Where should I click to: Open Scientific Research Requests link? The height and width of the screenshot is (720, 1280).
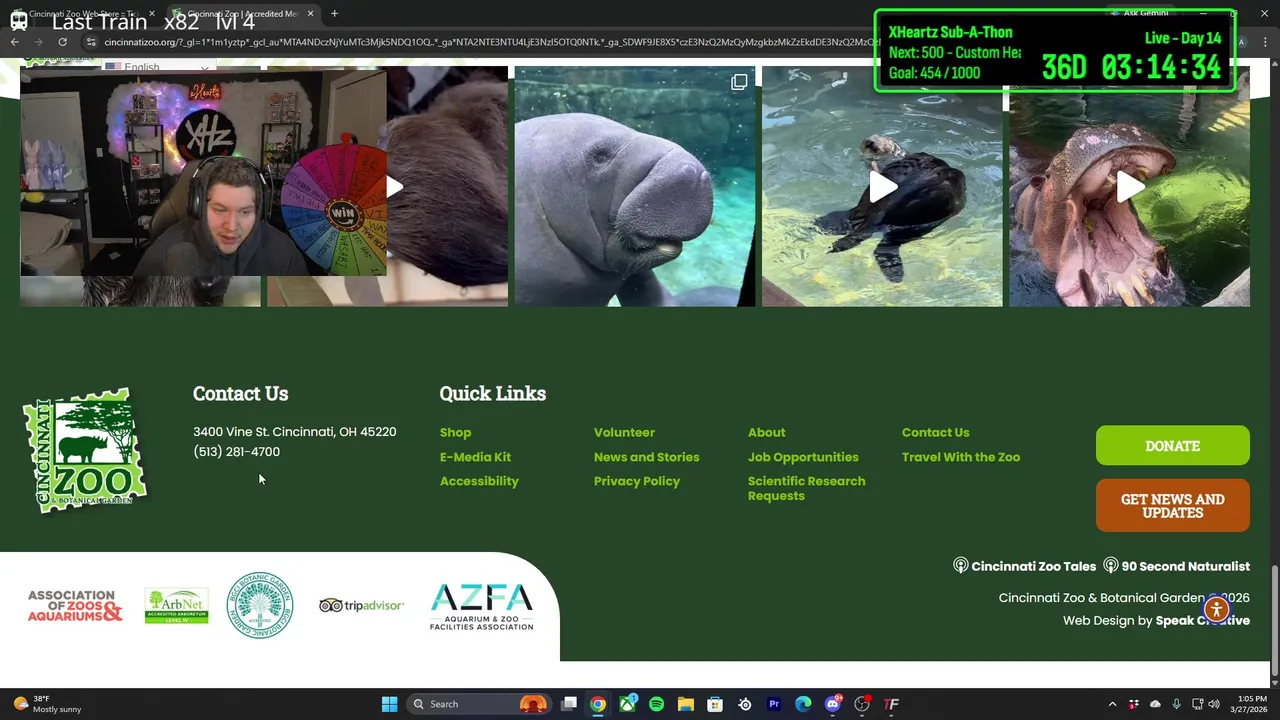(806, 488)
